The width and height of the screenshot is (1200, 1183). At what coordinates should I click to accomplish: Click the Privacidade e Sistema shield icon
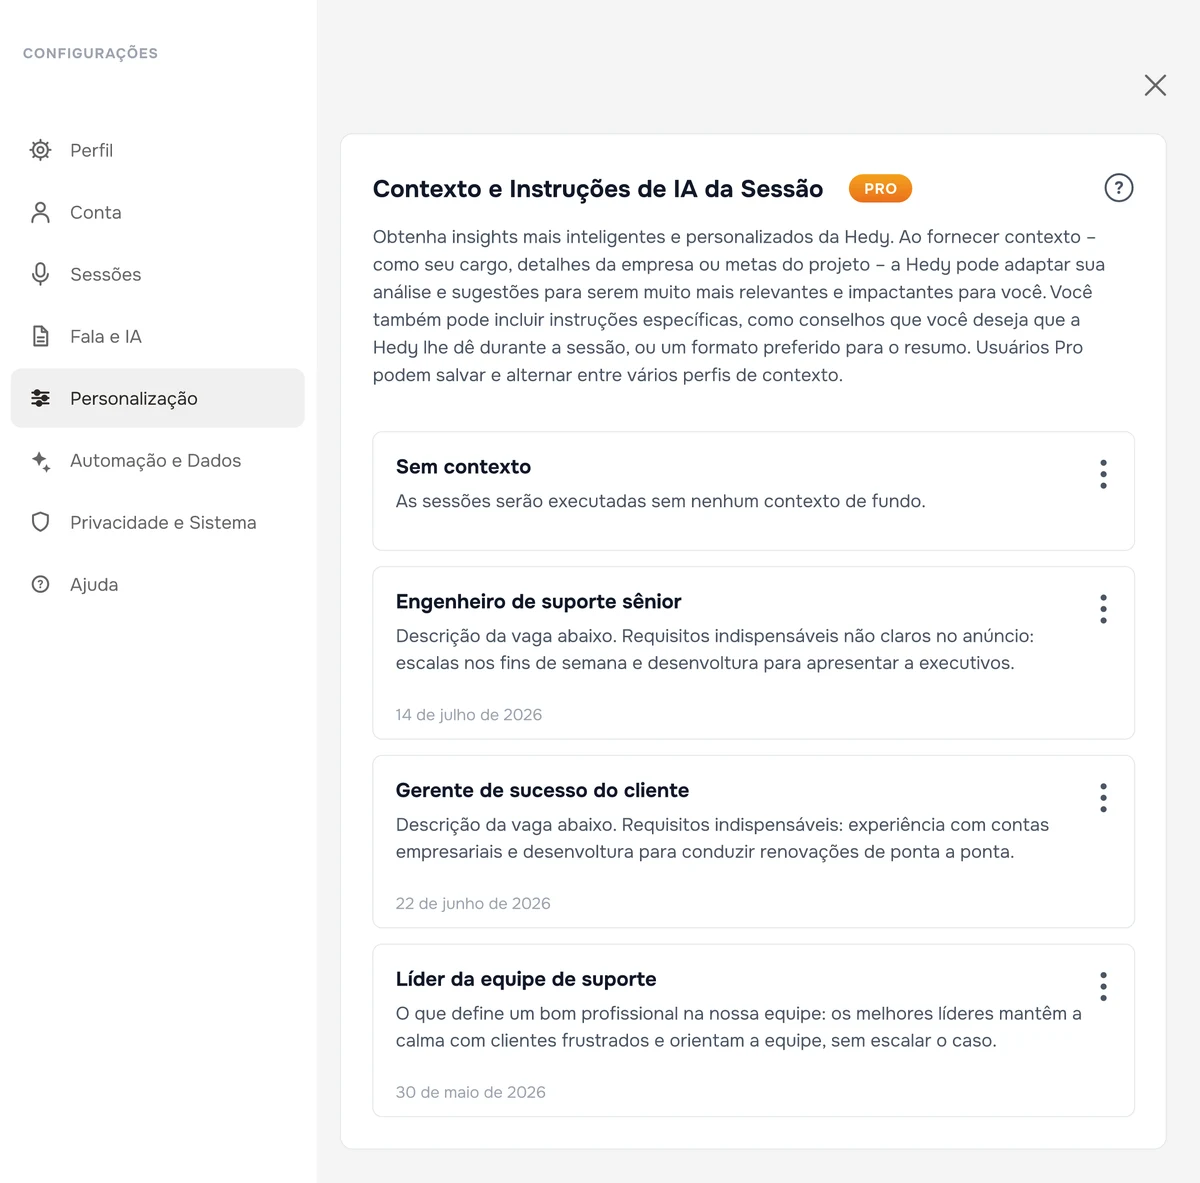click(40, 522)
